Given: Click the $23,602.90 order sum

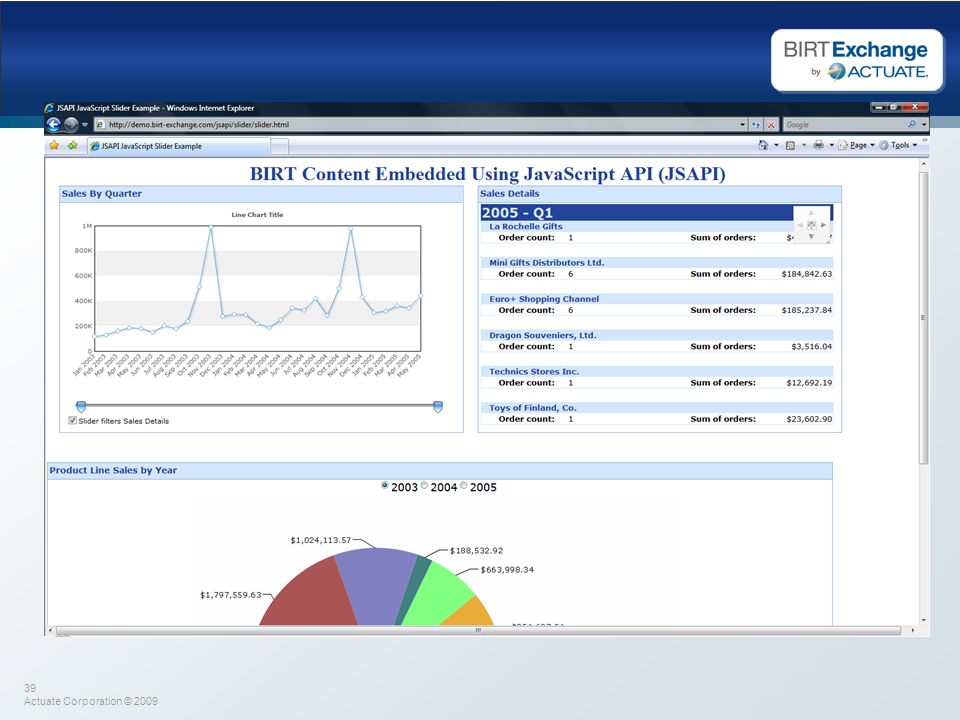Looking at the screenshot, I should tap(809, 419).
